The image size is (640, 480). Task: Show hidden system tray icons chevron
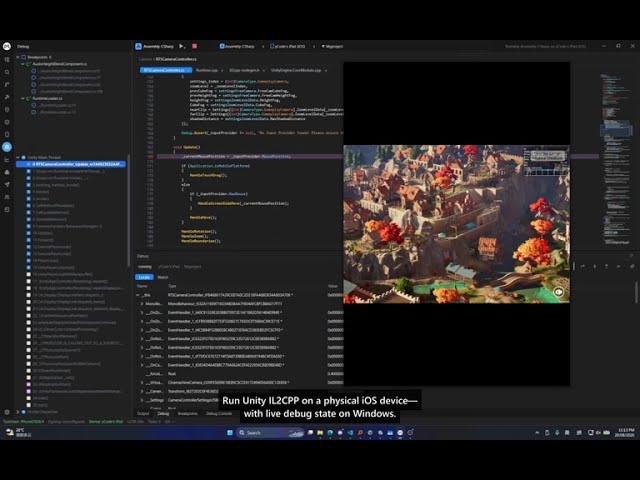pos(537,433)
